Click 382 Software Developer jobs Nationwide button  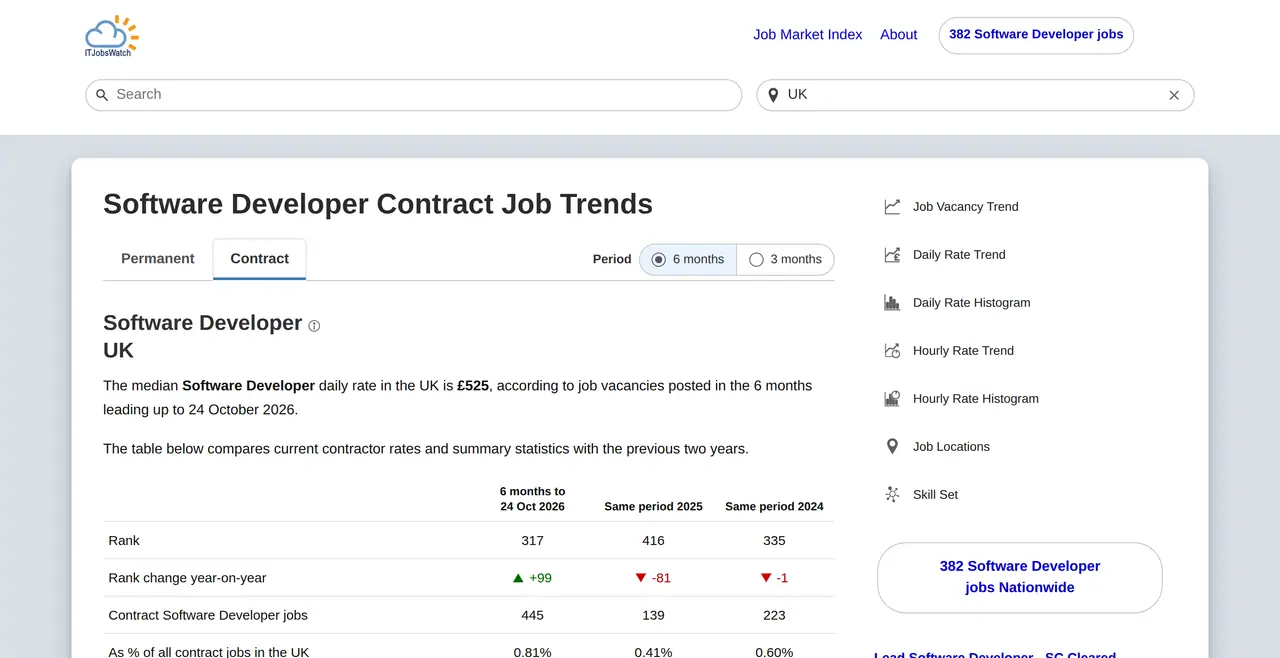pos(1020,577)
